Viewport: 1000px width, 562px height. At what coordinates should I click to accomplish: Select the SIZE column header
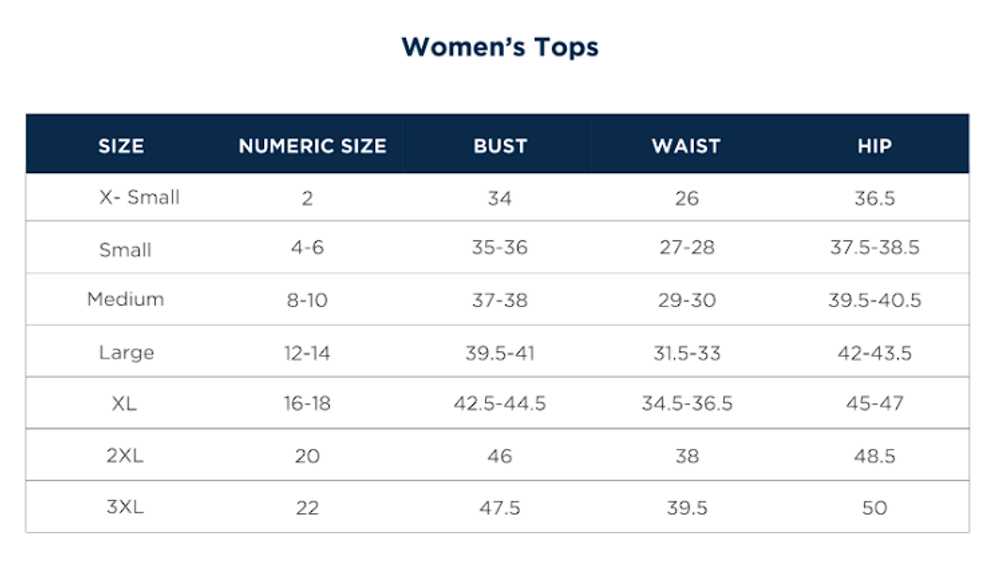(x=121, y=146)
